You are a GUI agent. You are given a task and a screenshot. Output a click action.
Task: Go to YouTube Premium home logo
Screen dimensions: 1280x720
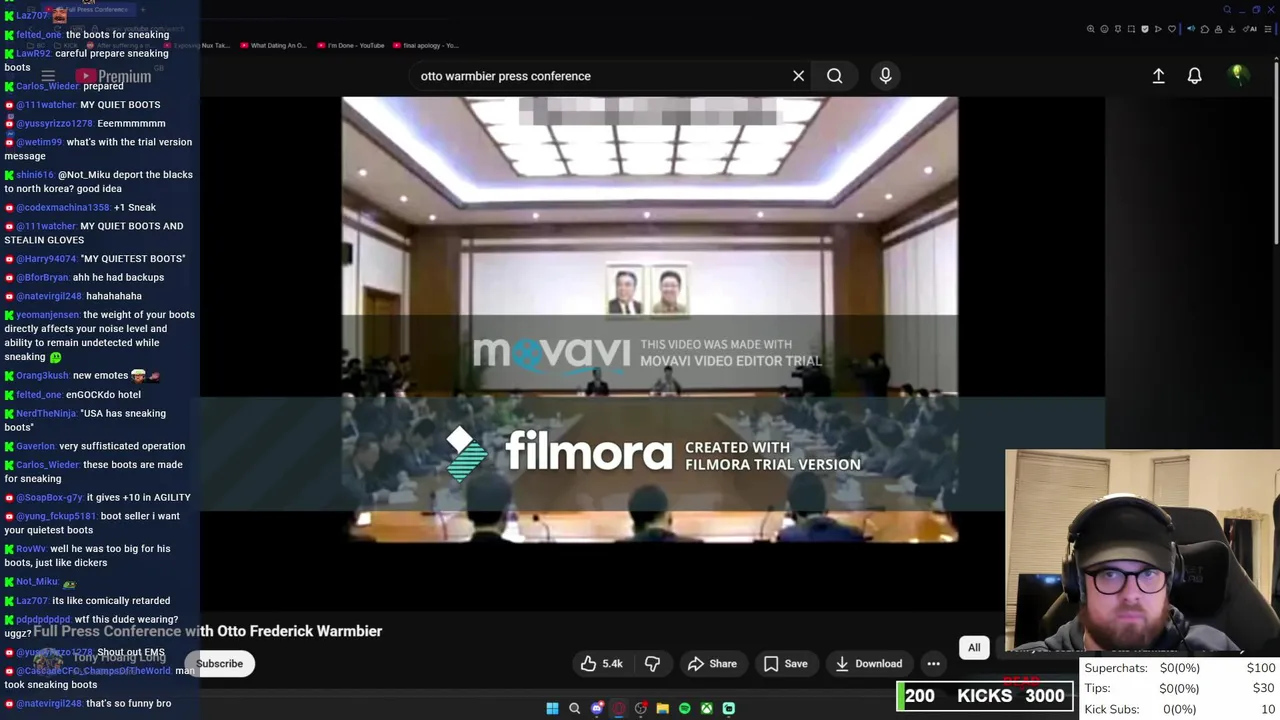point(112,76)
